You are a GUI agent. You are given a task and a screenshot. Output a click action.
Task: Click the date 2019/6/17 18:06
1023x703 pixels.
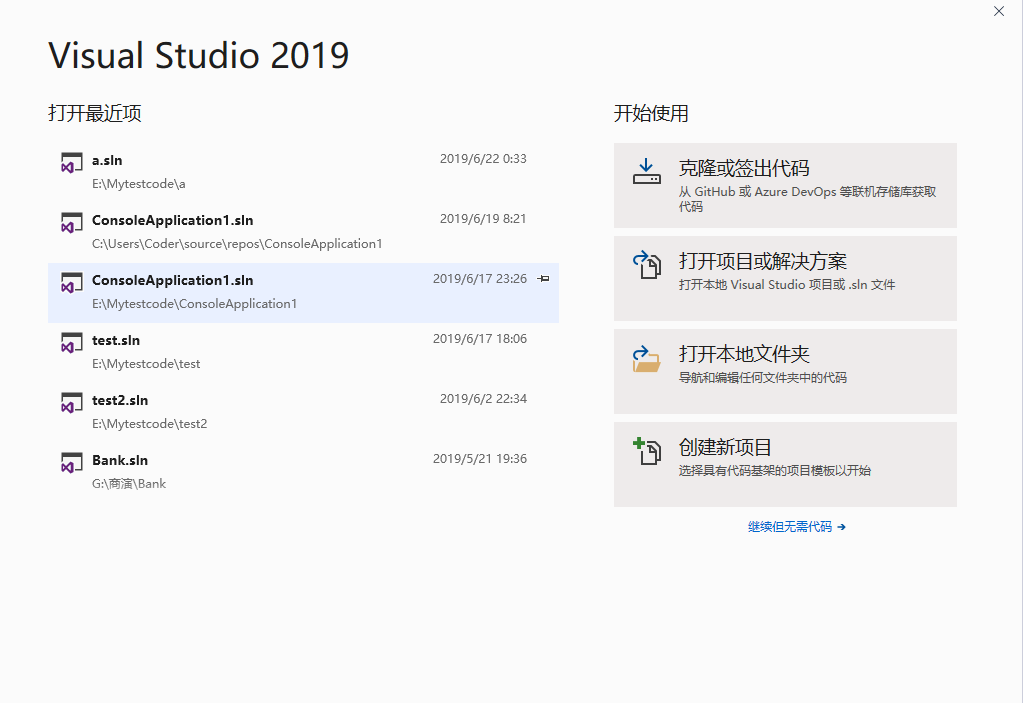tap(480, 339)
